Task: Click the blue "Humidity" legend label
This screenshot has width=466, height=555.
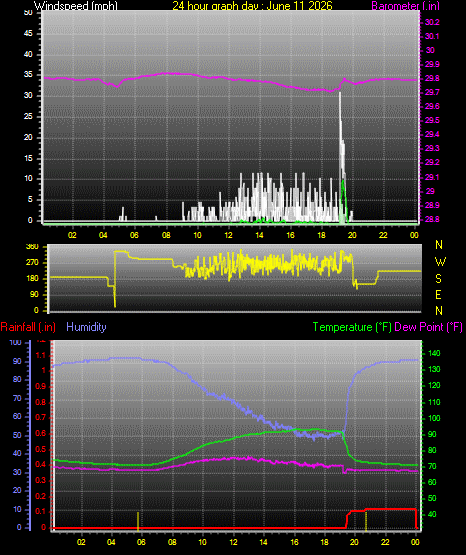Action: point(86,327)
